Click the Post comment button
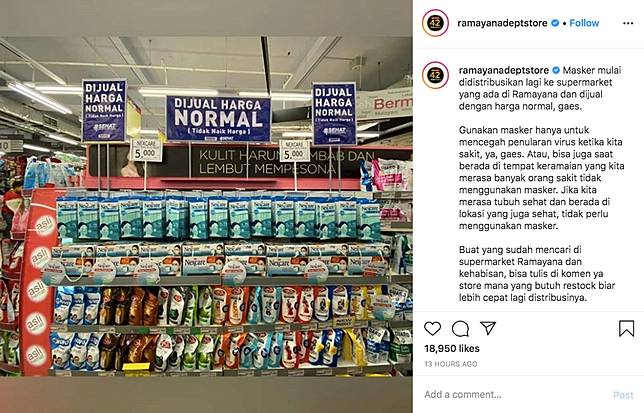The width and height of the screenshot is (644, 413). (x=623, y=395)
